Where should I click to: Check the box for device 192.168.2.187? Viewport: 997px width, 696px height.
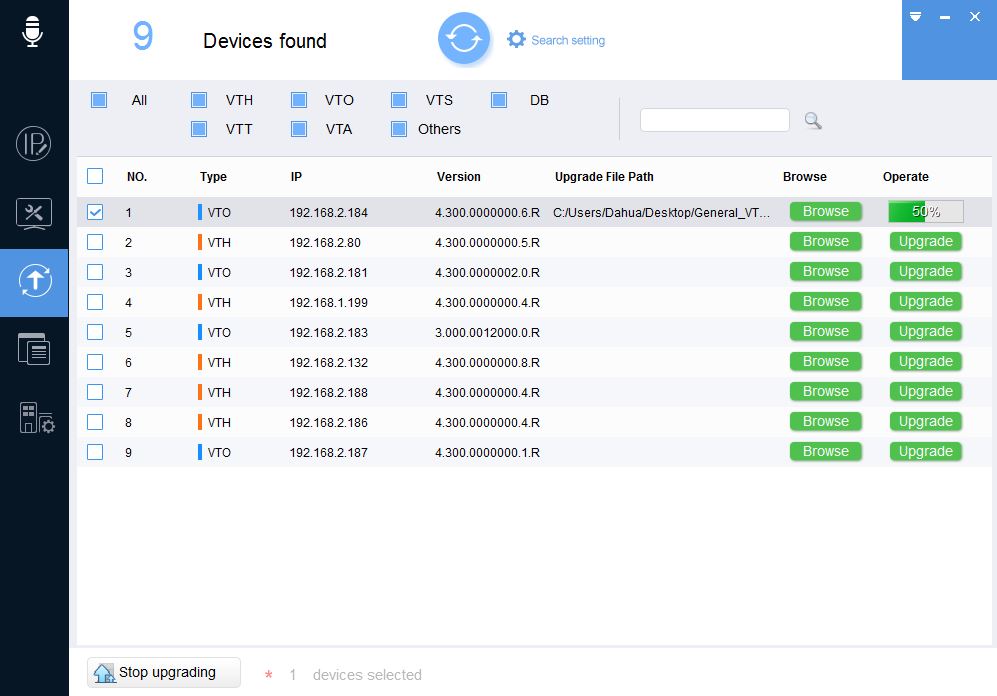coord(95,452)
